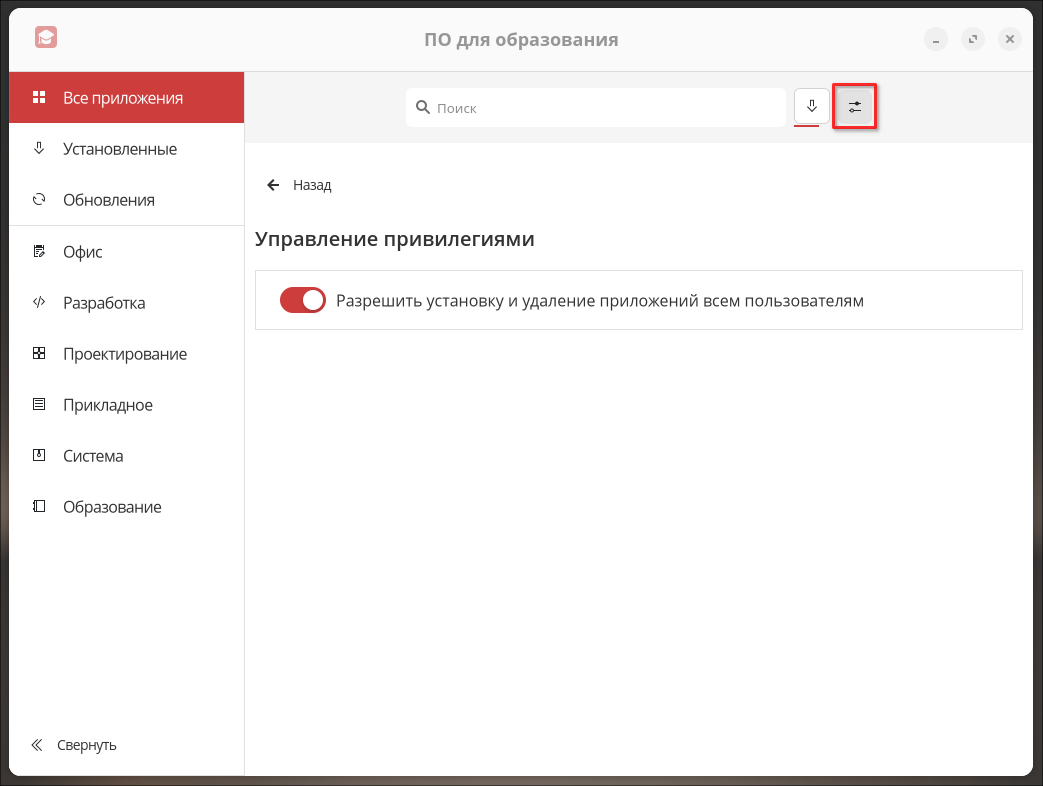Open the Прикладное category

coord(107,405)
